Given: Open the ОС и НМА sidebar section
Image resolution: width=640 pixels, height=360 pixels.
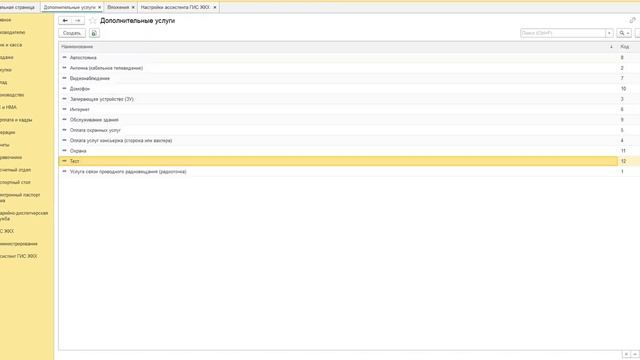Looking at the screenshot, I should 8,107.
